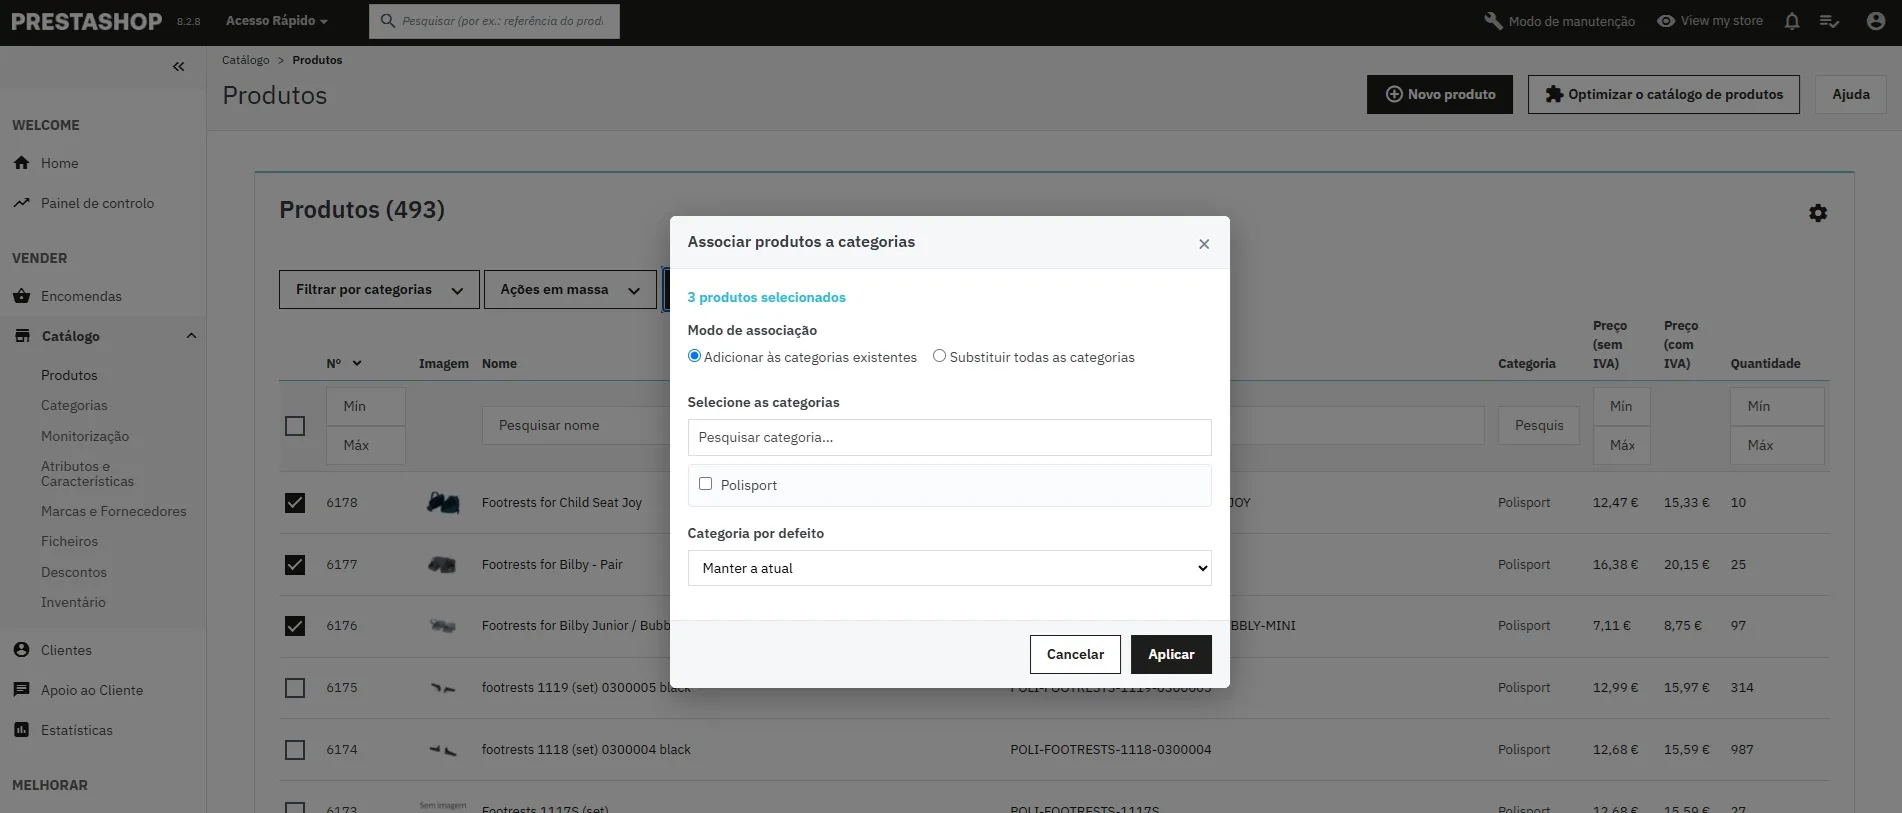Click Painel de controlo trend icon
This screenshot has width=1902, height=813.
22,203
